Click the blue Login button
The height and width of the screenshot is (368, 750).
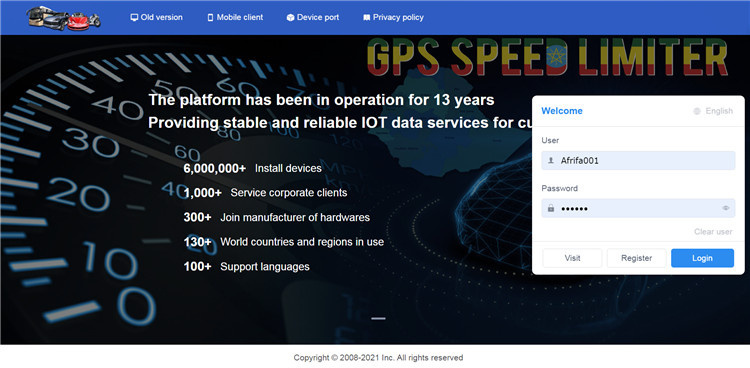[x=702, y=258]
